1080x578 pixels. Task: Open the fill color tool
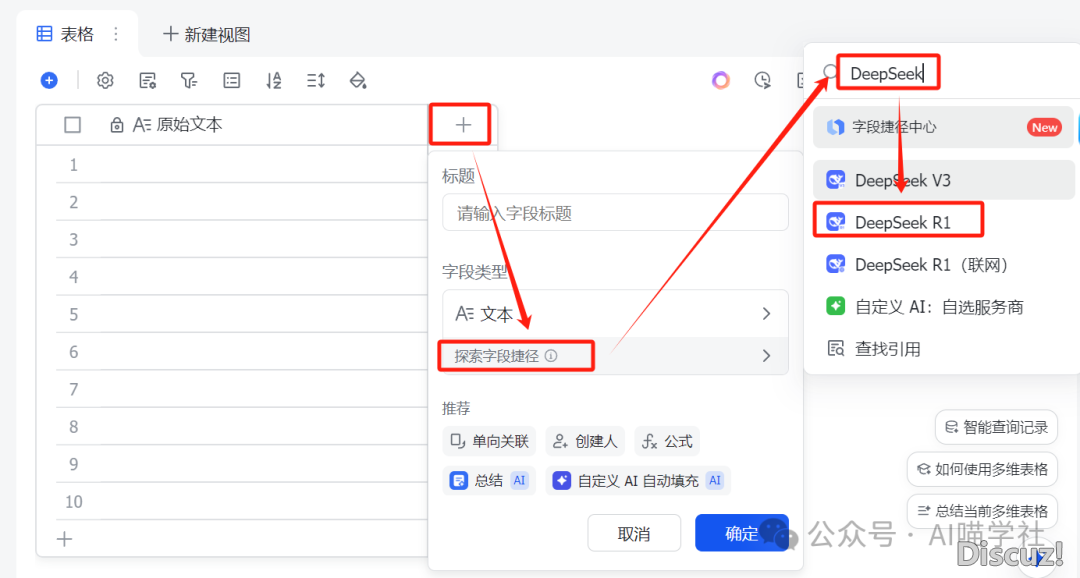[x=357, y=81]
